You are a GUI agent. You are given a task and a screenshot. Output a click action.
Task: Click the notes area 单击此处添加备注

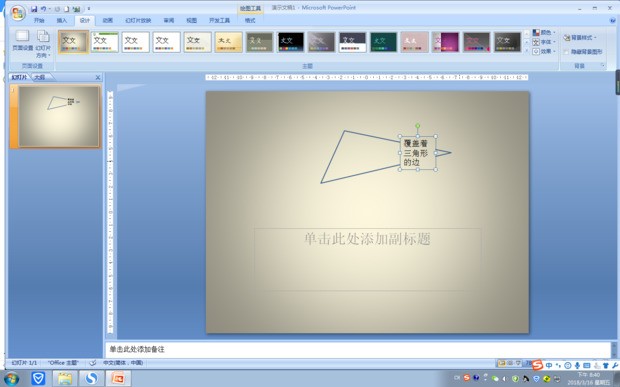point(358,349)
